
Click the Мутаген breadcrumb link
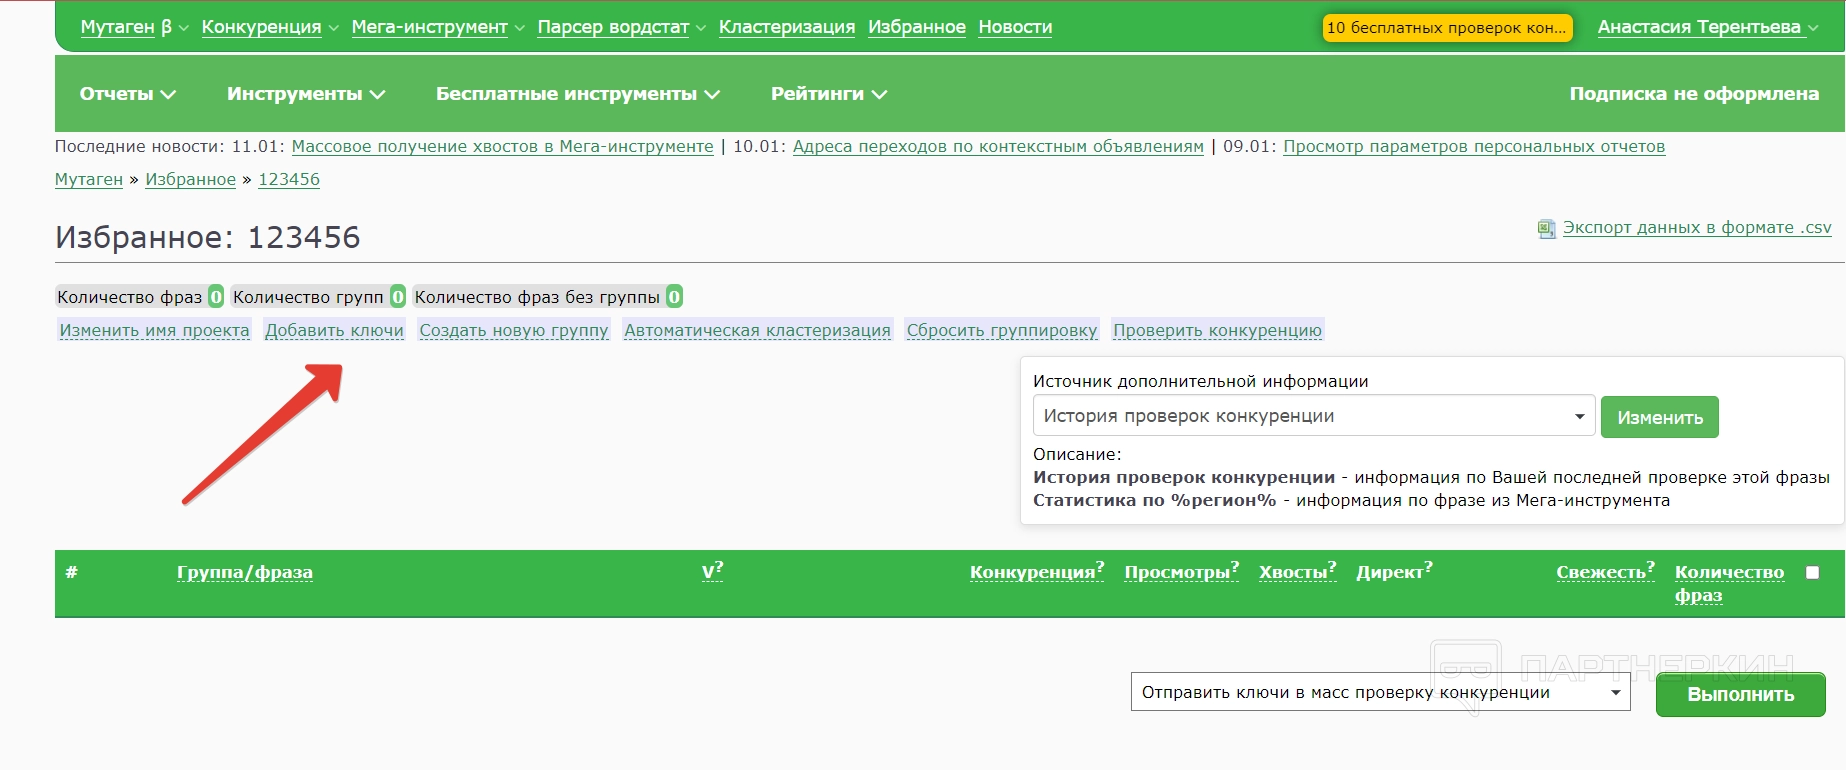tap(89, 180)
